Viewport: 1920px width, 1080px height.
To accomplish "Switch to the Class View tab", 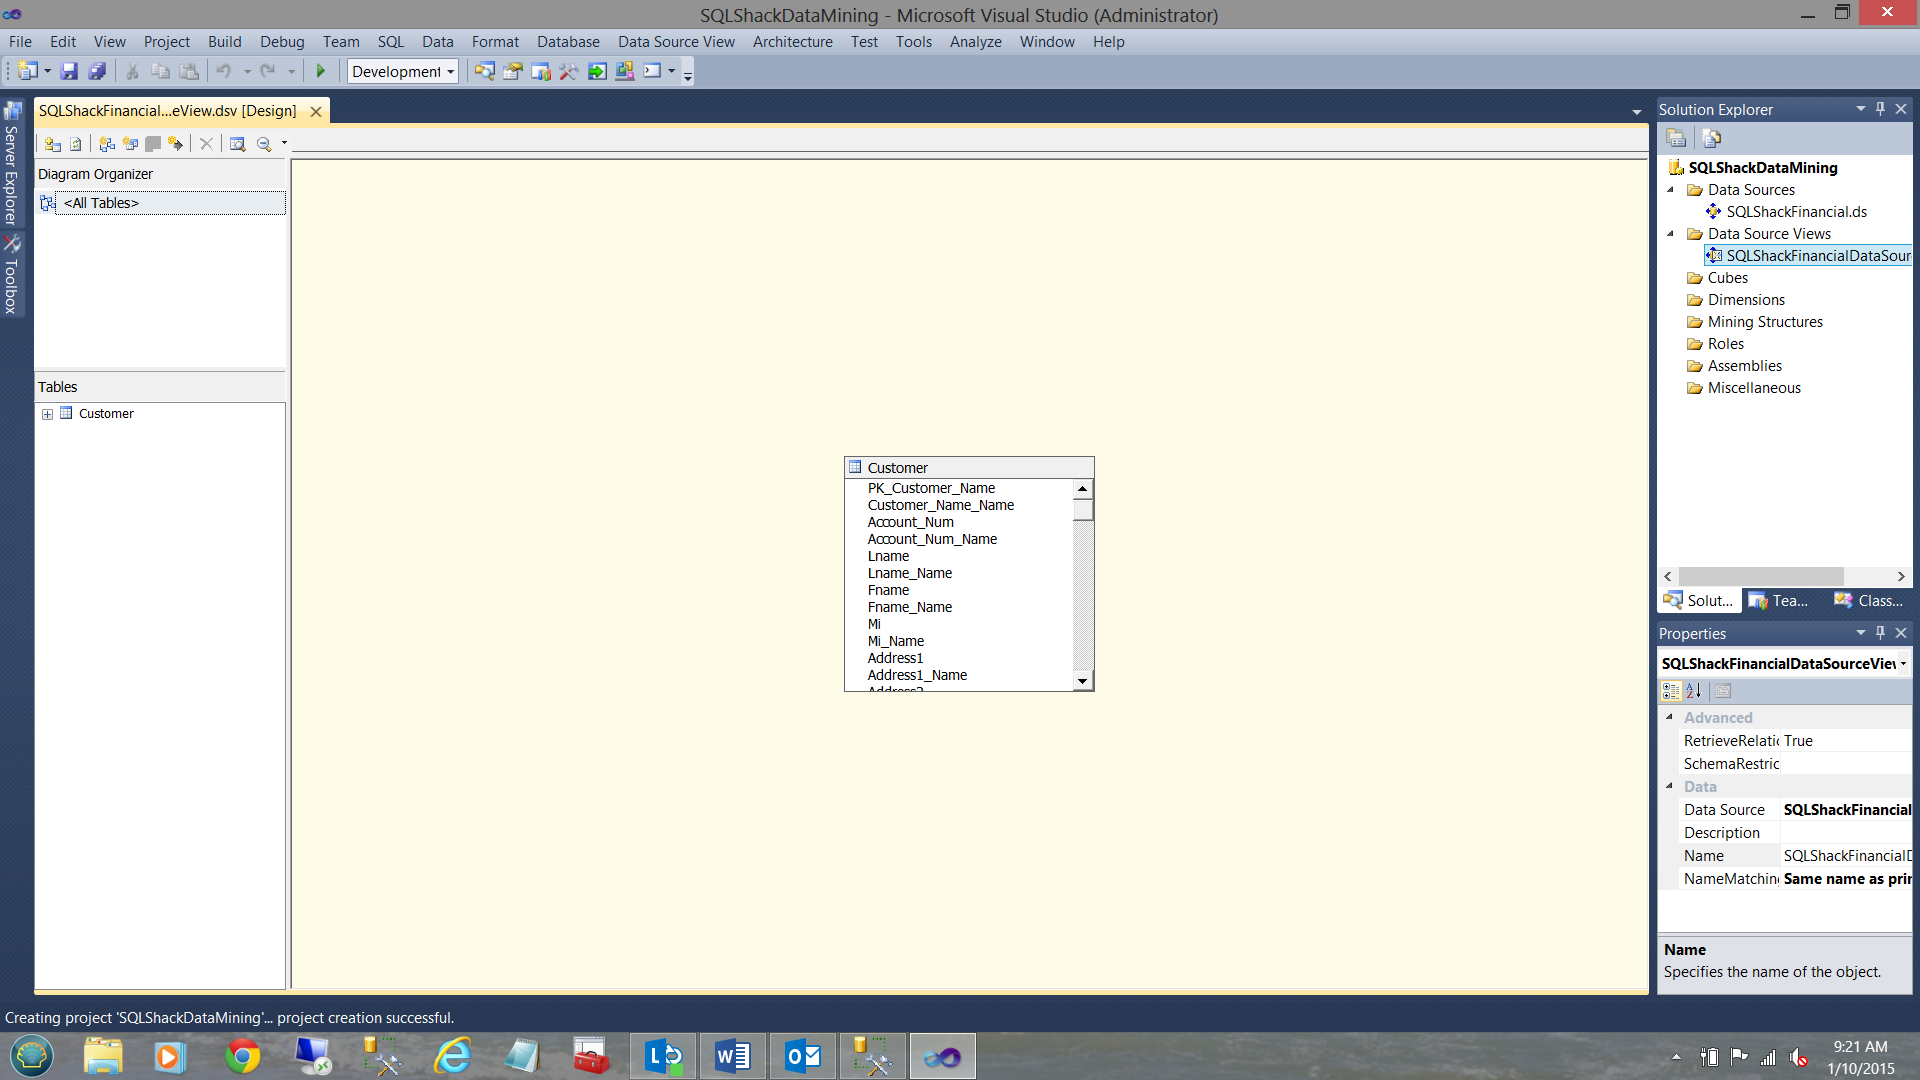I will pyautogui.click(x=1868, y=601).
